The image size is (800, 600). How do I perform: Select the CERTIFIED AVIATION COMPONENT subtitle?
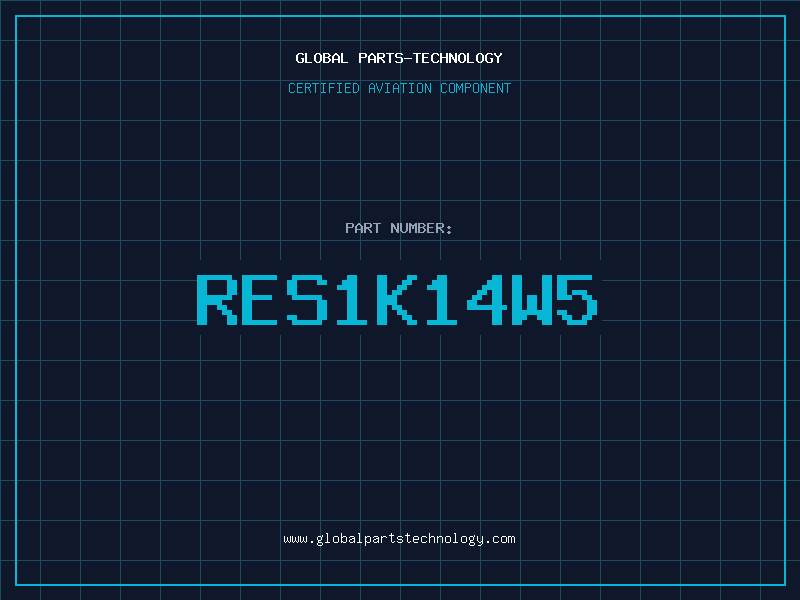(399, 88)
